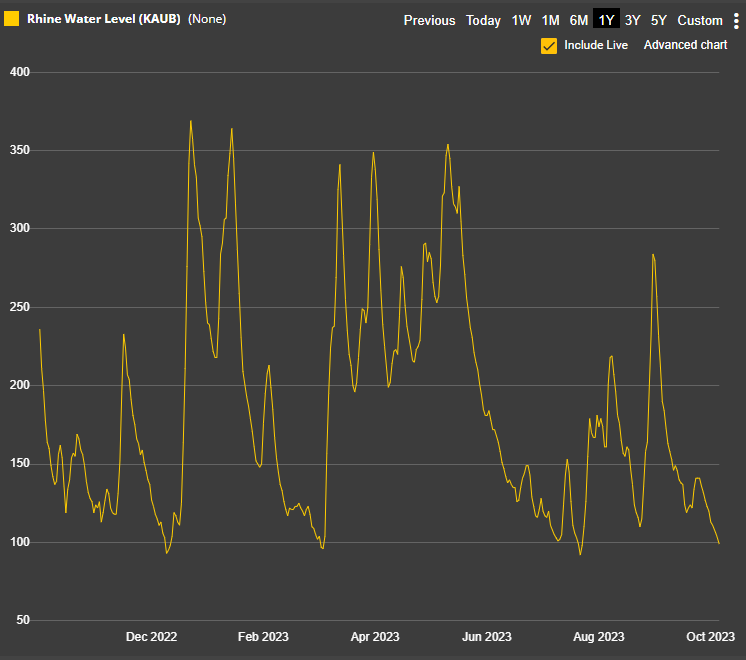Switch chart range to 3Y
Screen dimensions: 746x660
(632, 20)
